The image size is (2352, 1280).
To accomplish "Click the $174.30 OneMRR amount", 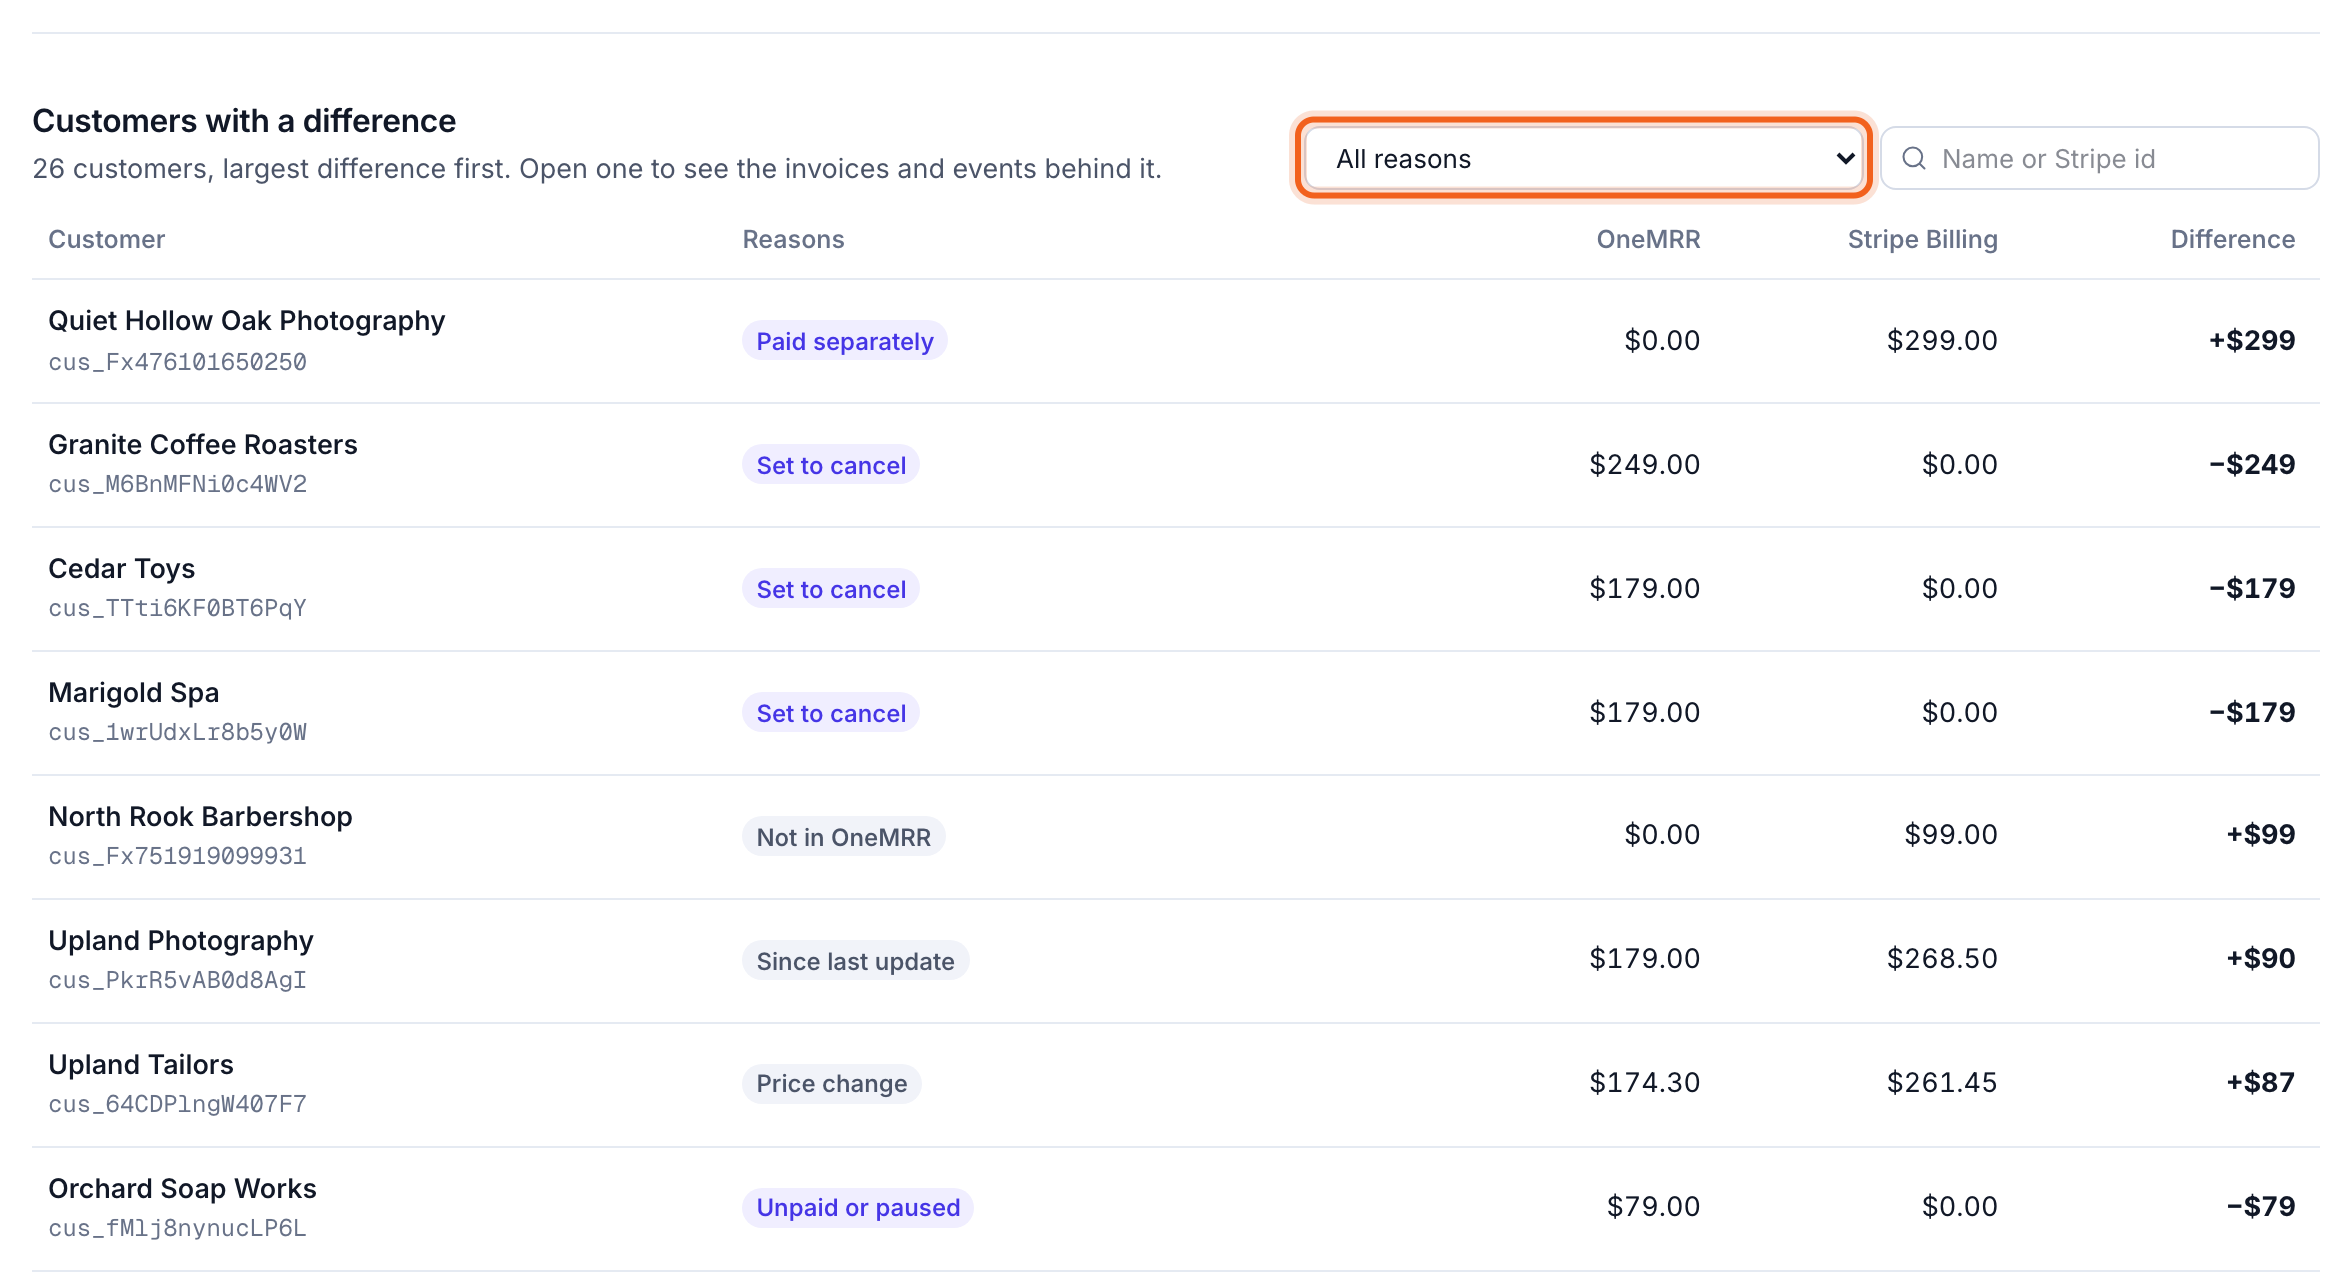I will click(1645, 1083).
